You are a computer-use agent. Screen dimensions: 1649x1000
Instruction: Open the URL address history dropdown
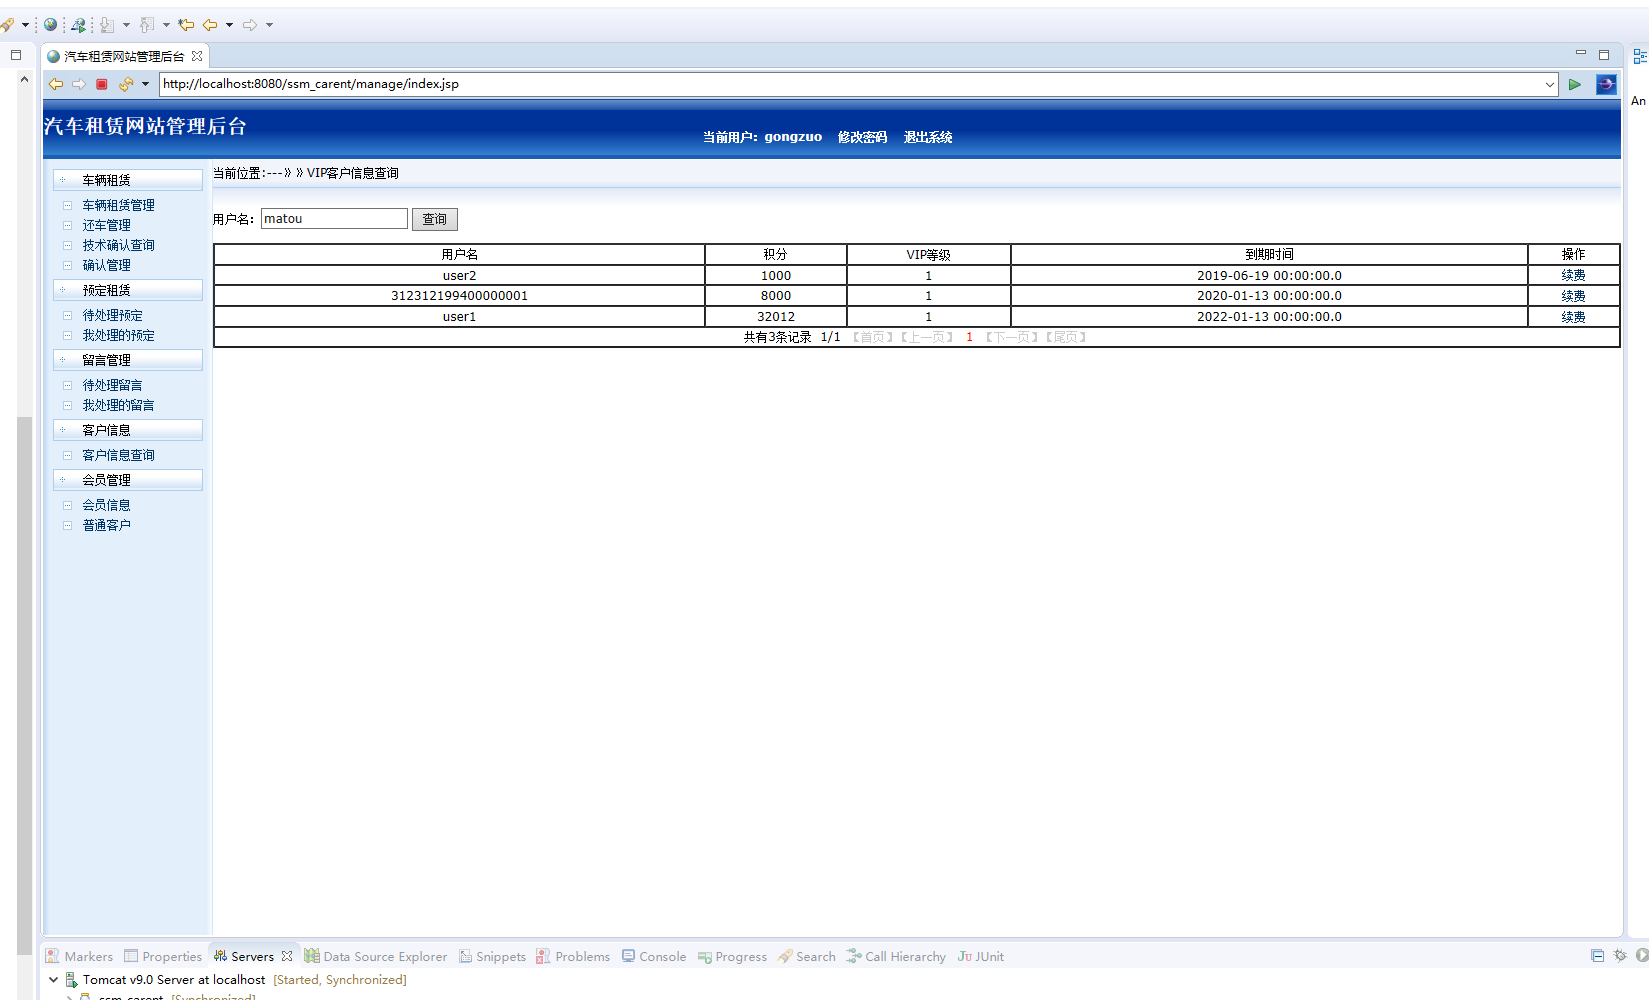(1550, 84)
